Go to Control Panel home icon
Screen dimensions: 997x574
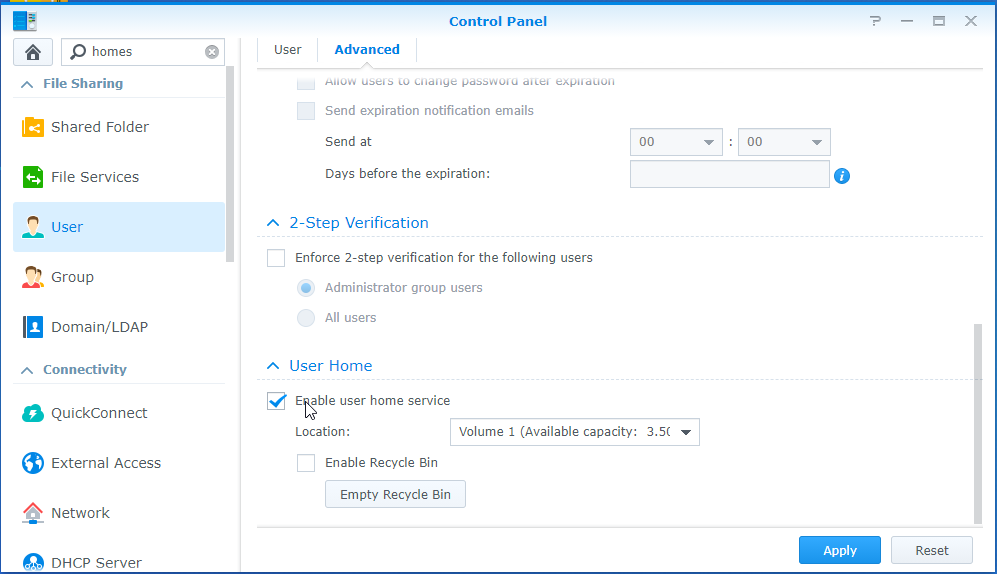[x=33, y=51]
